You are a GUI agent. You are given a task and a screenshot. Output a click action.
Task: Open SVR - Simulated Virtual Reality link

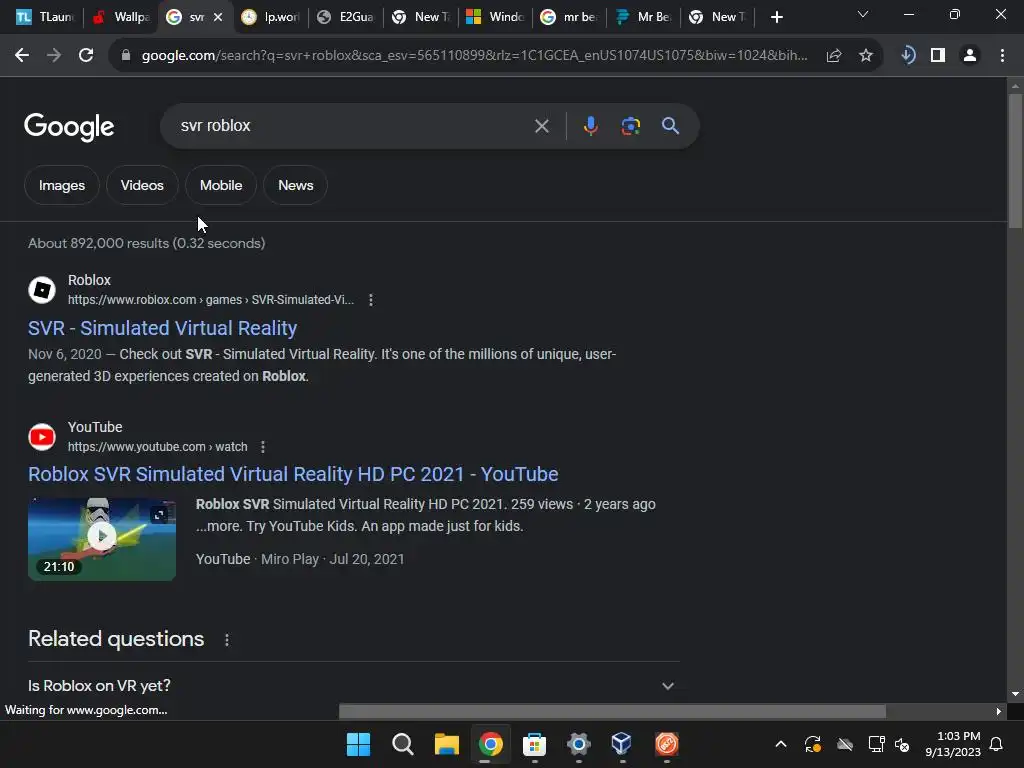[163, 328]
